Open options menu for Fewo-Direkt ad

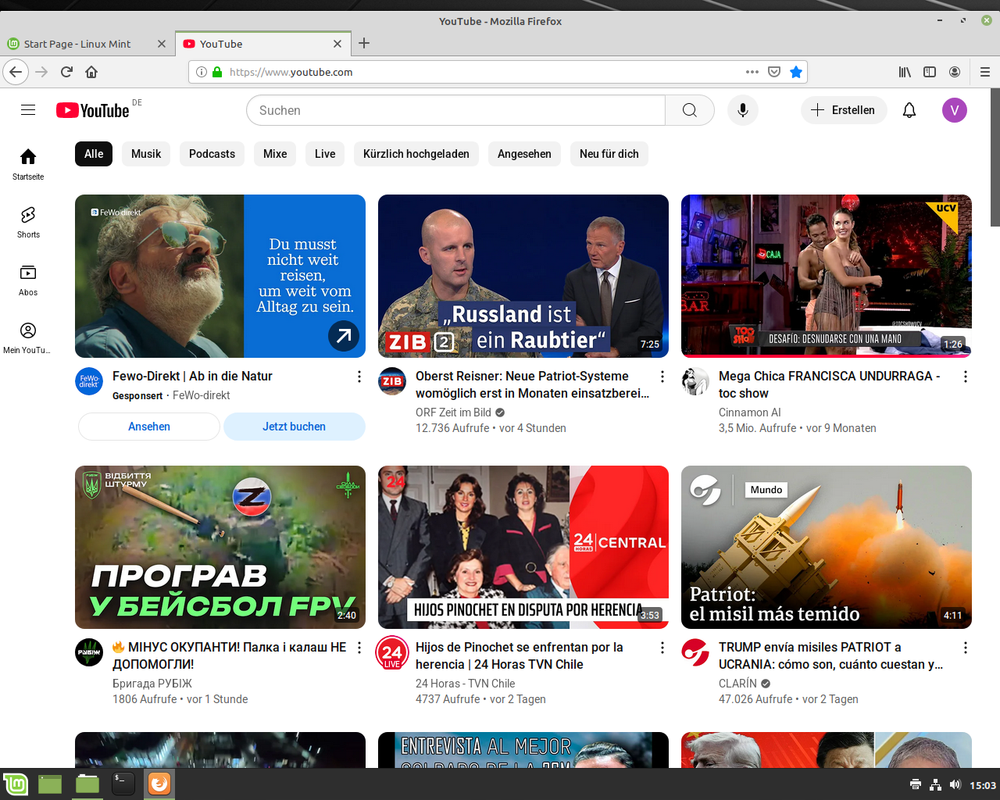[x=359, y=377]
